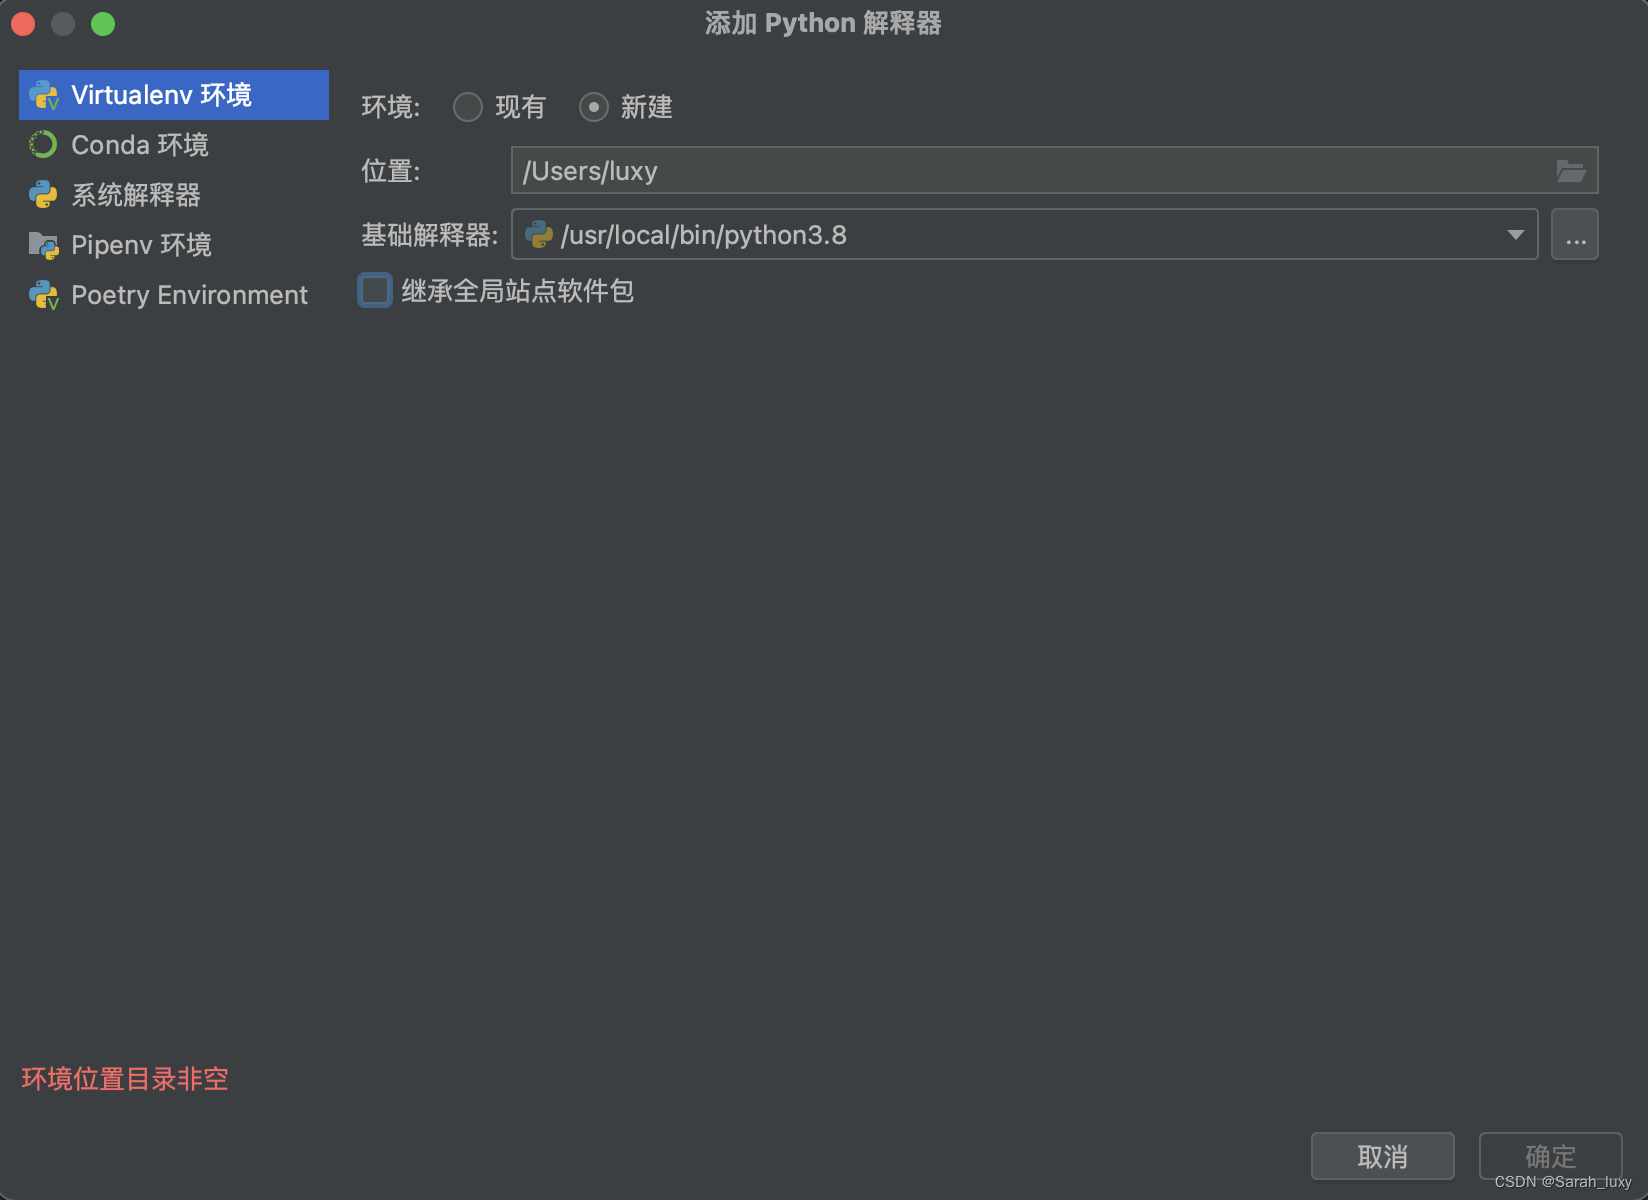
Task: Open base interpreter combo box python3.8
Action: point(1025,235)
